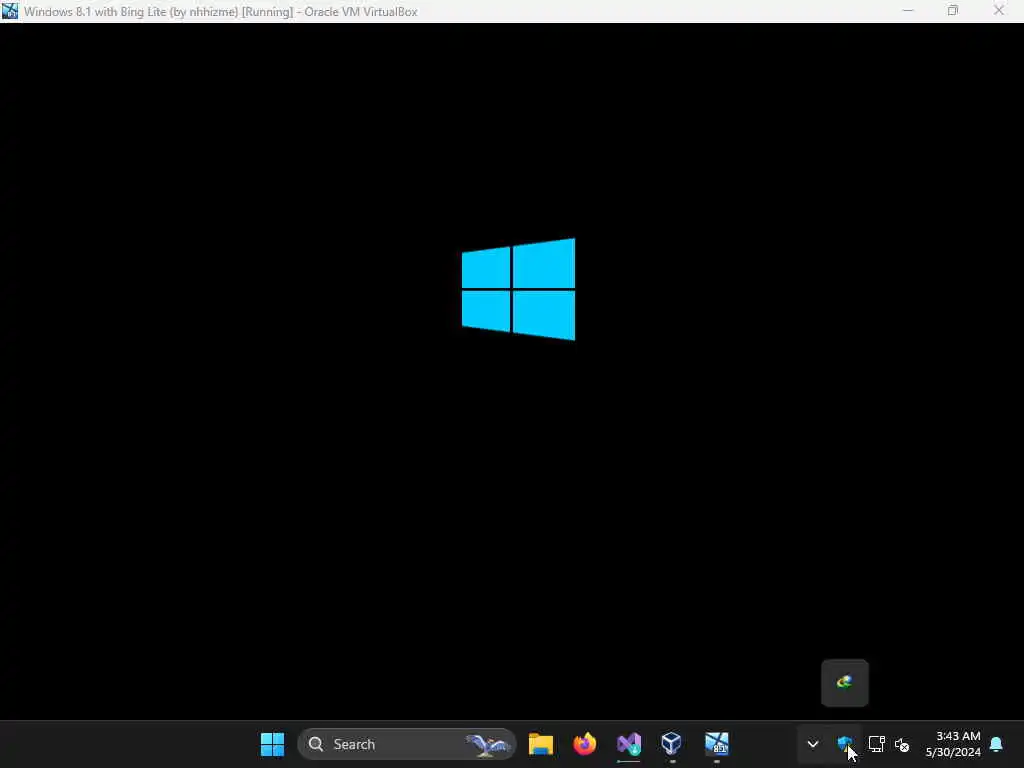Open VirtualBox Manager from the taskbar

coord(672,744)
